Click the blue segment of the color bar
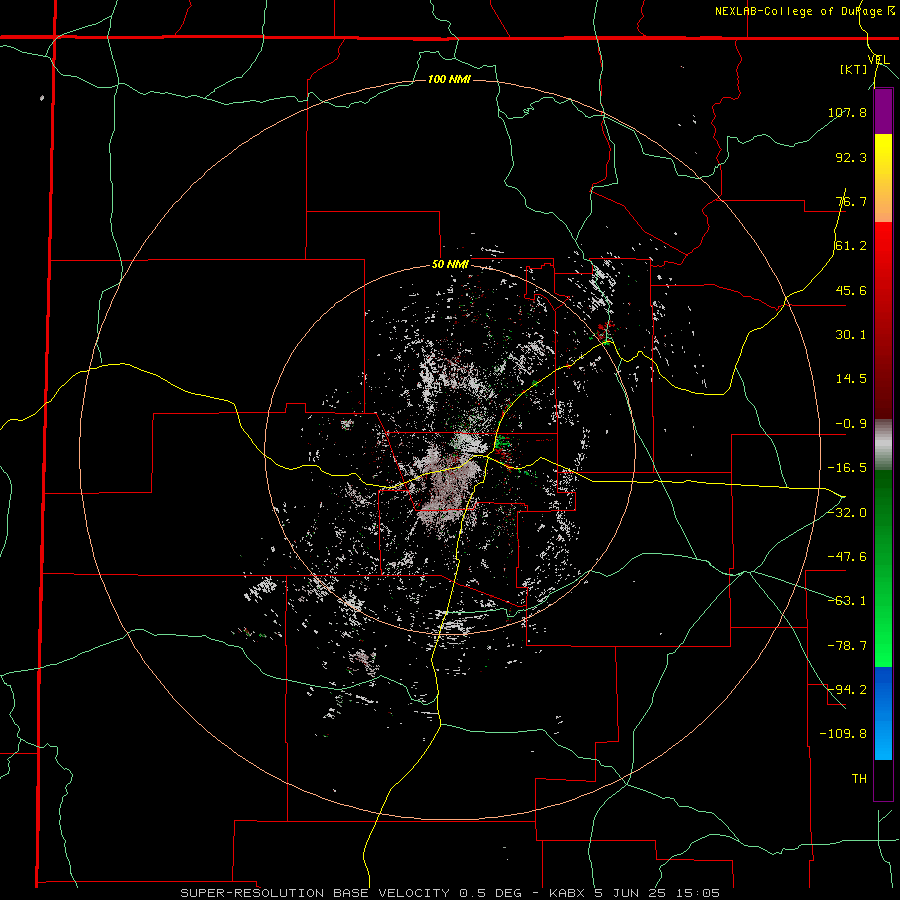900x900 pixels. (x=883, y=713)
